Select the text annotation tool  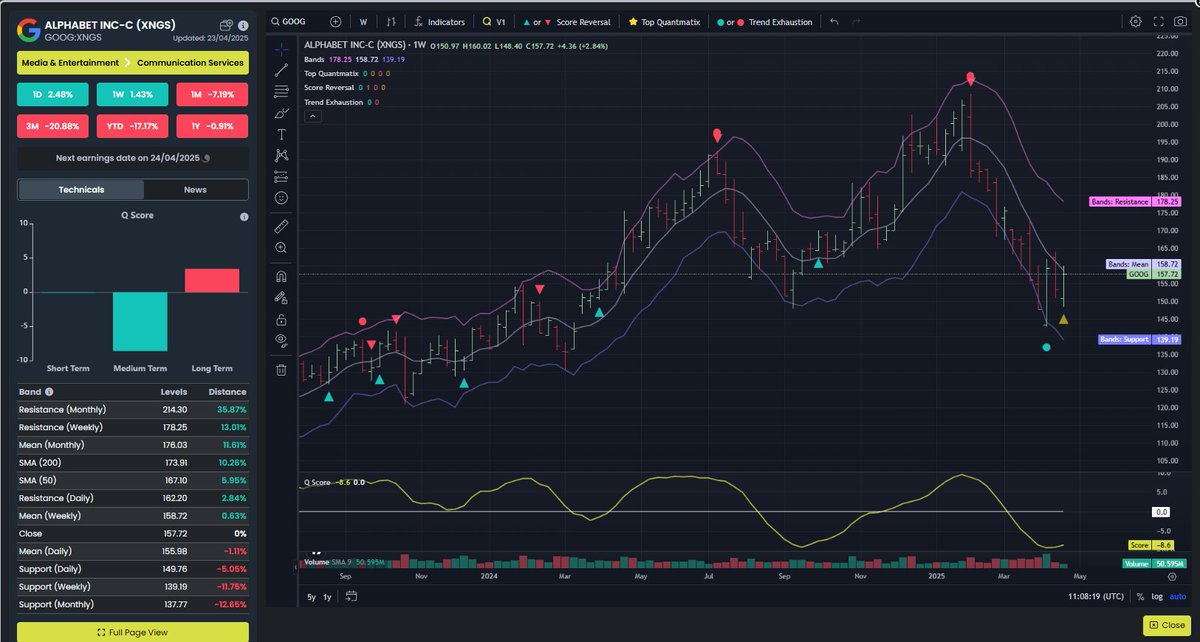click(281, 134)
